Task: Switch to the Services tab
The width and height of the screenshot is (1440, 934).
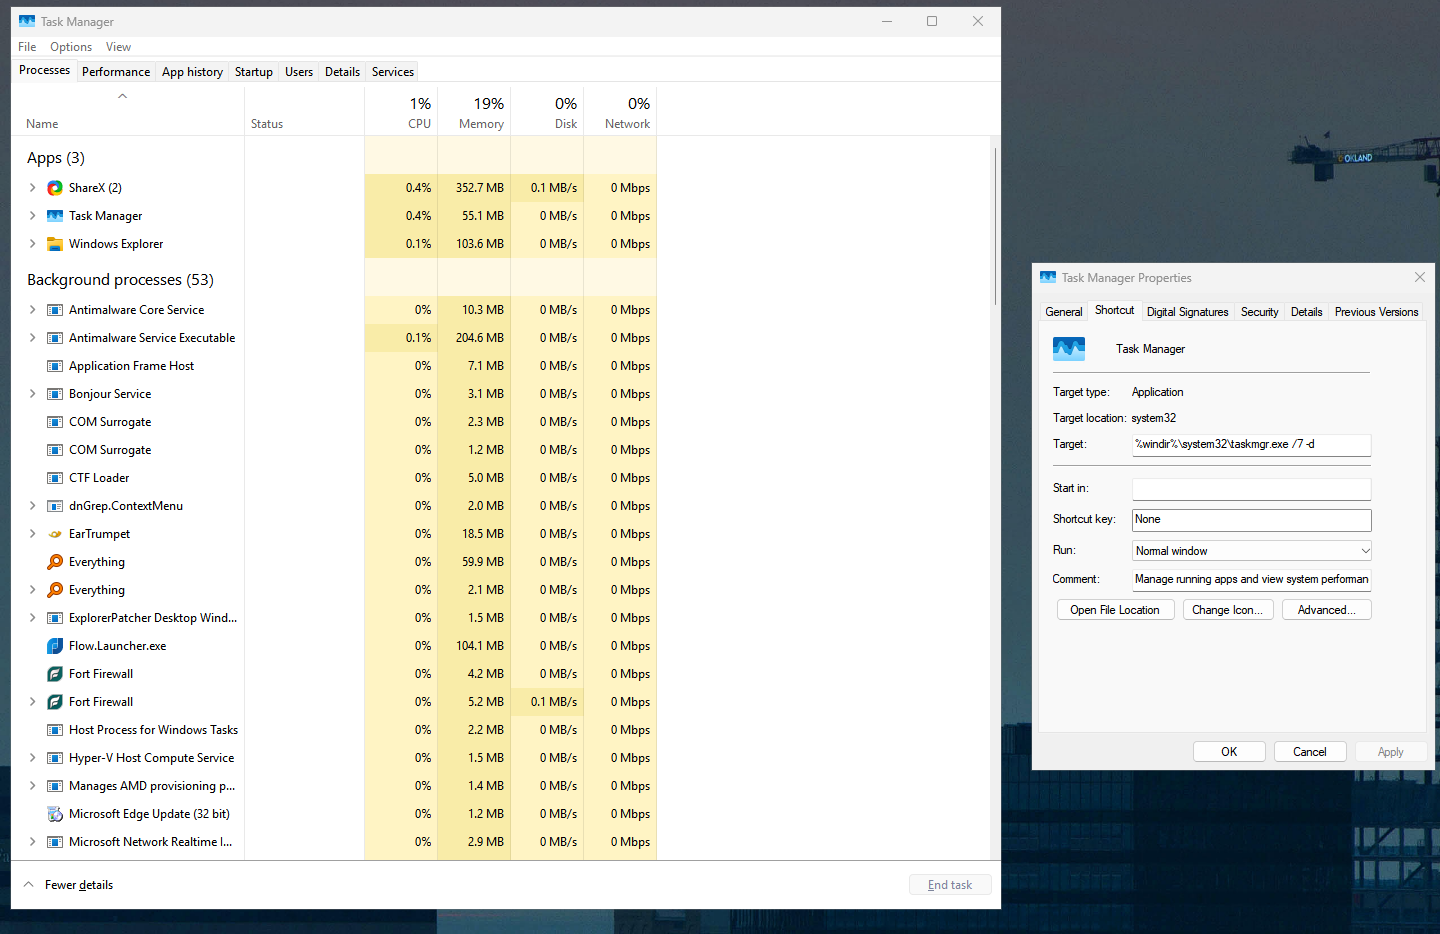Action: [393, 72]
